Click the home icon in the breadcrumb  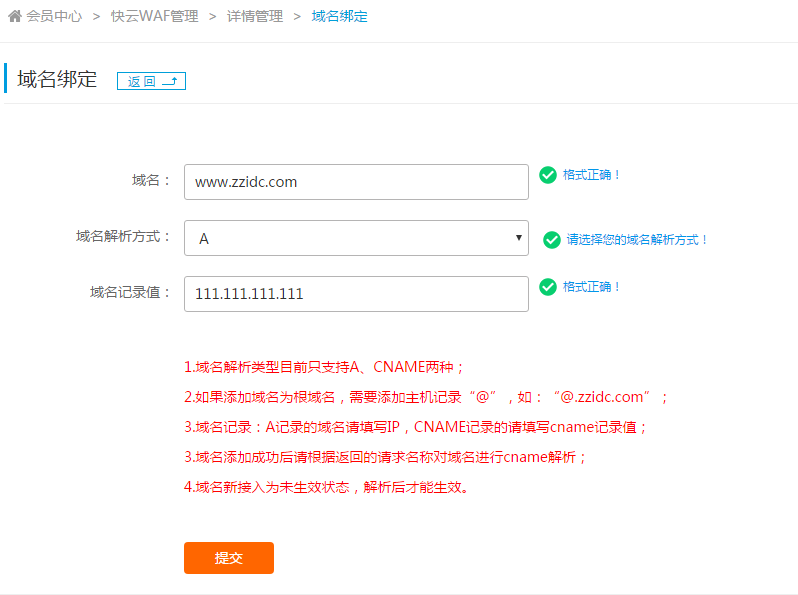click(x=14, y=17)
